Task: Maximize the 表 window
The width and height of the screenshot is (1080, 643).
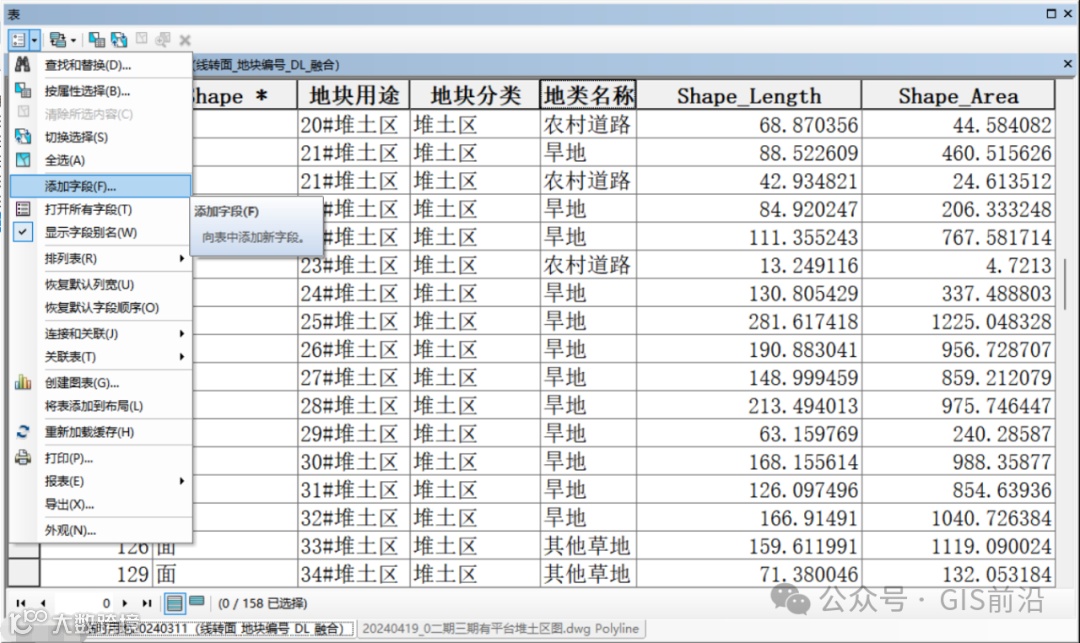Action: click(1051, 14)
